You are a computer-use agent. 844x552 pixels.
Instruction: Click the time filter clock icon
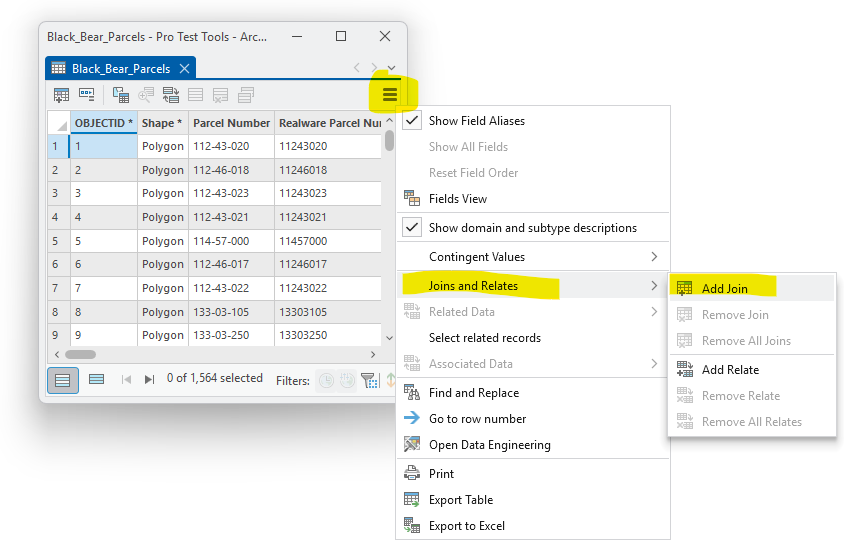pyautogui.click(x=326, y=381)
